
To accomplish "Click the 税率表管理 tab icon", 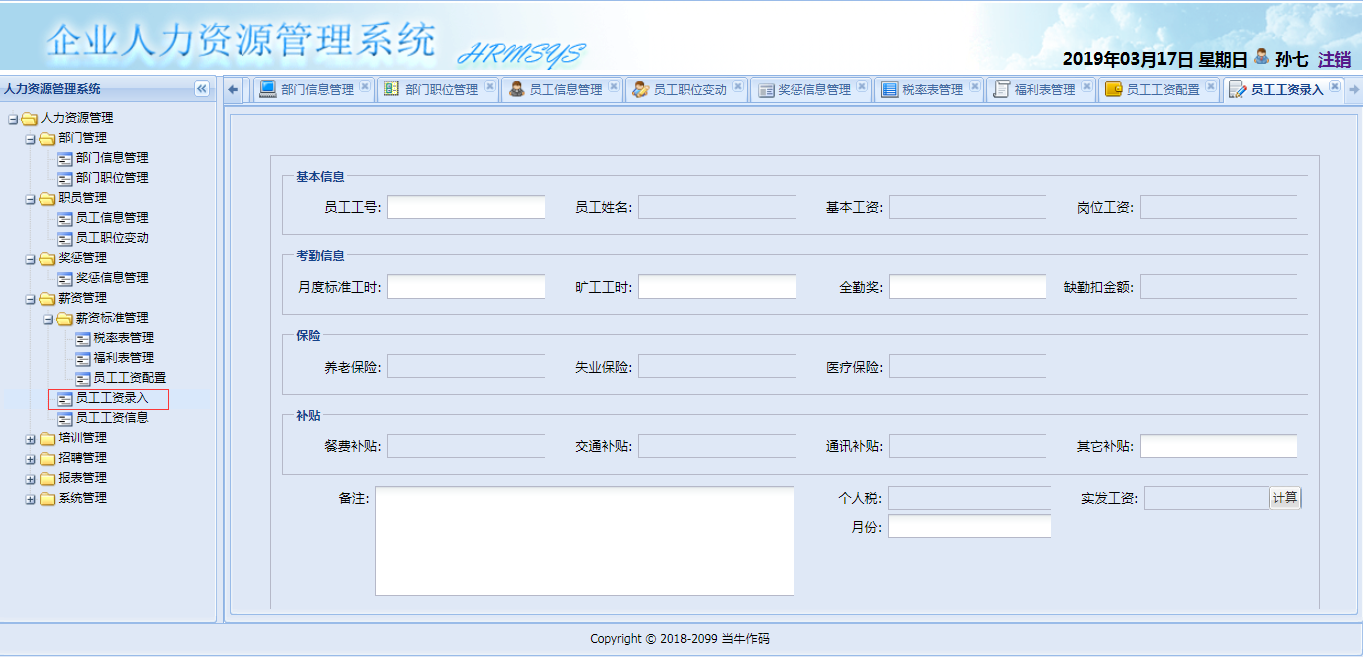I will (890, 89).
